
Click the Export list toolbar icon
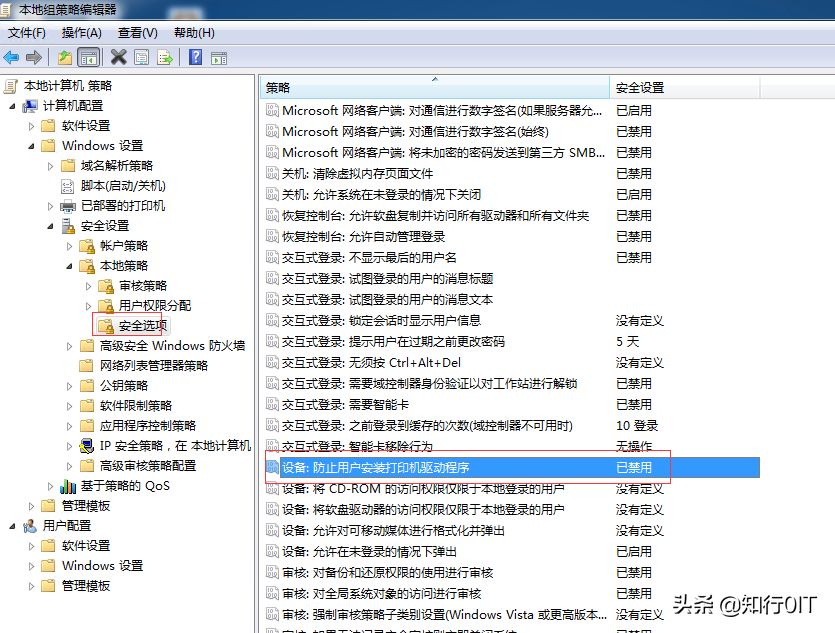coord(165,57)
